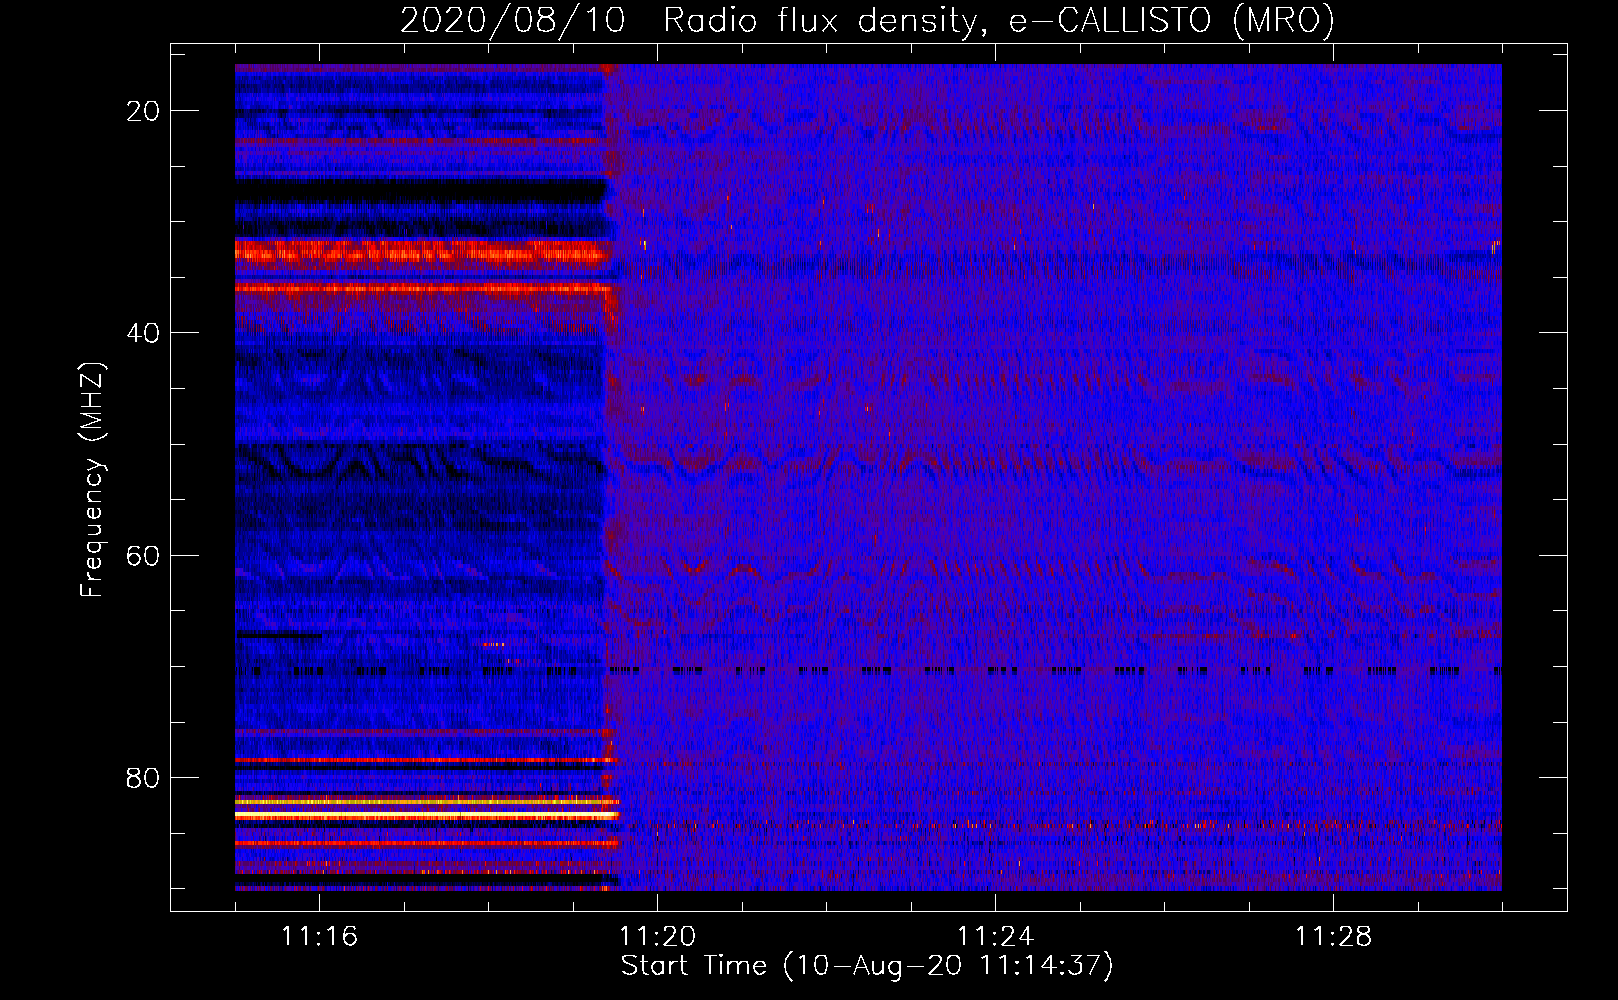Click the '20' frequency tick label
Viewport: 1618px width, 1000px height.
pos(144,111)
